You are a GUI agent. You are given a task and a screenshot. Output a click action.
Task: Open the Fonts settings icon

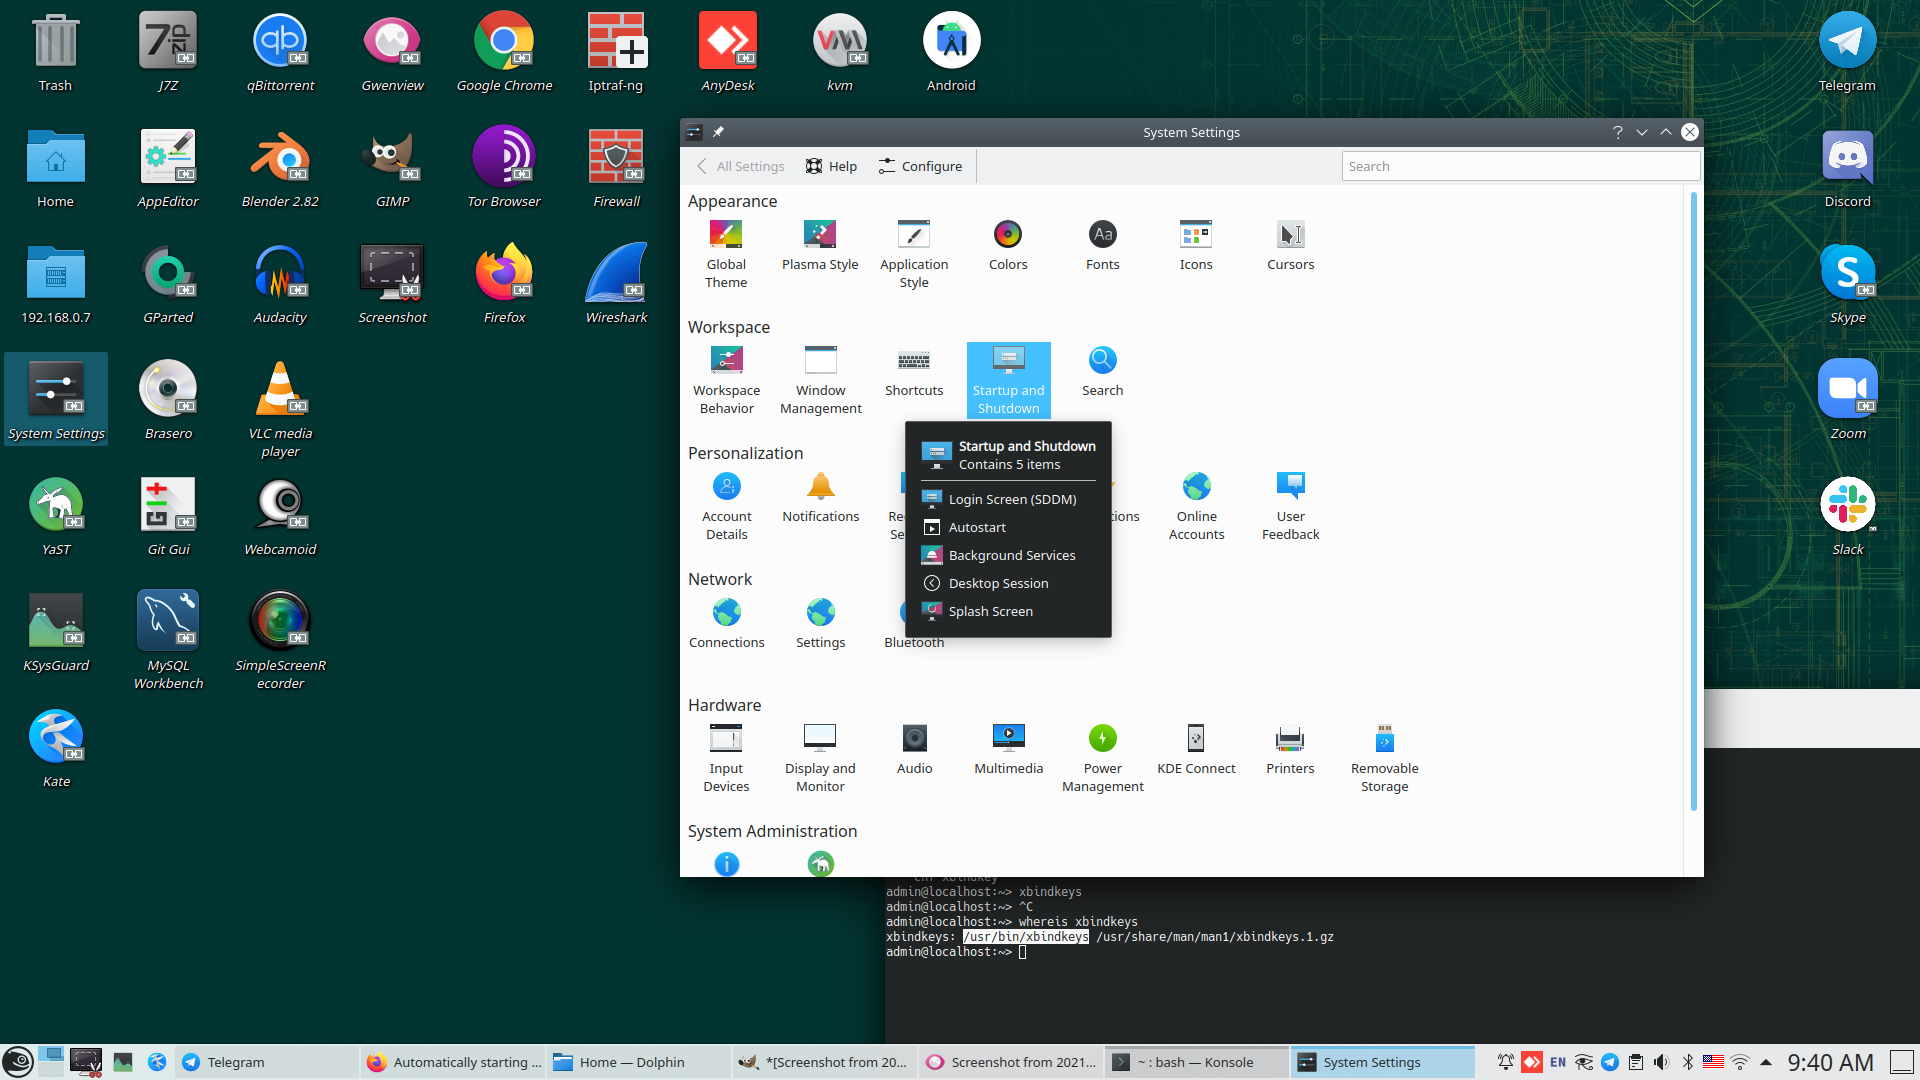coord(1102,236)
